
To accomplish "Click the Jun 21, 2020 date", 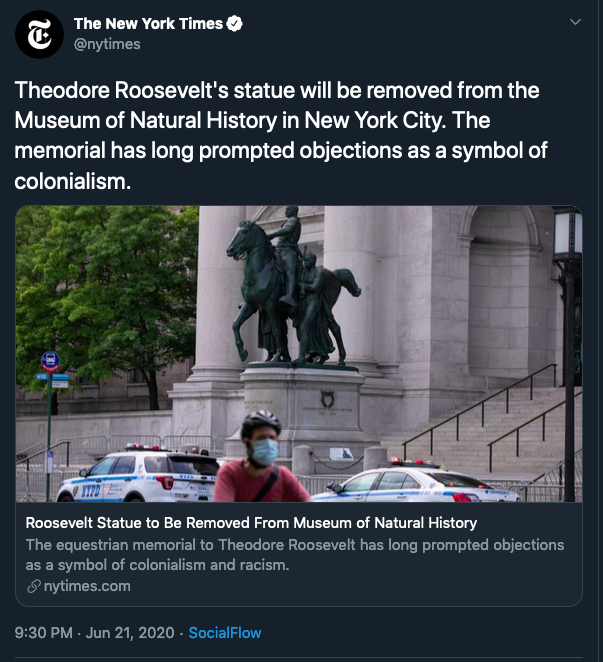I will point(130,633).
